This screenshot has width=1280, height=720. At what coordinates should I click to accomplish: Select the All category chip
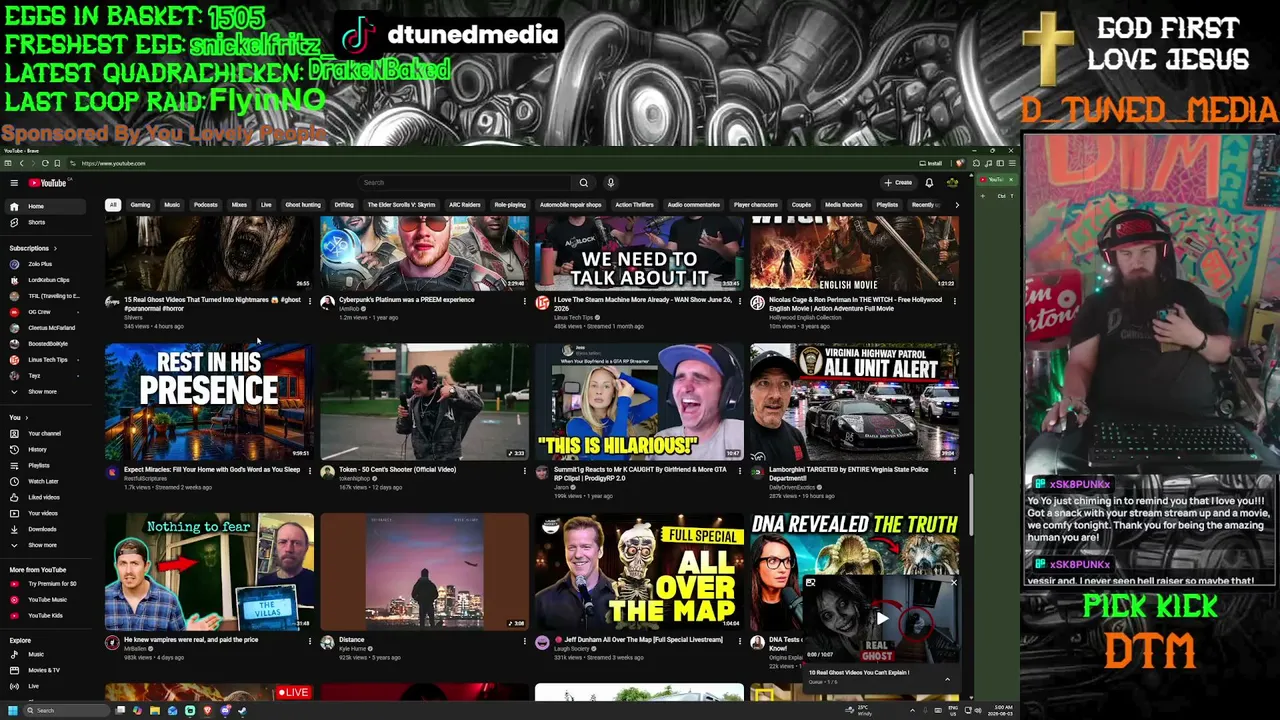point(113,205)
